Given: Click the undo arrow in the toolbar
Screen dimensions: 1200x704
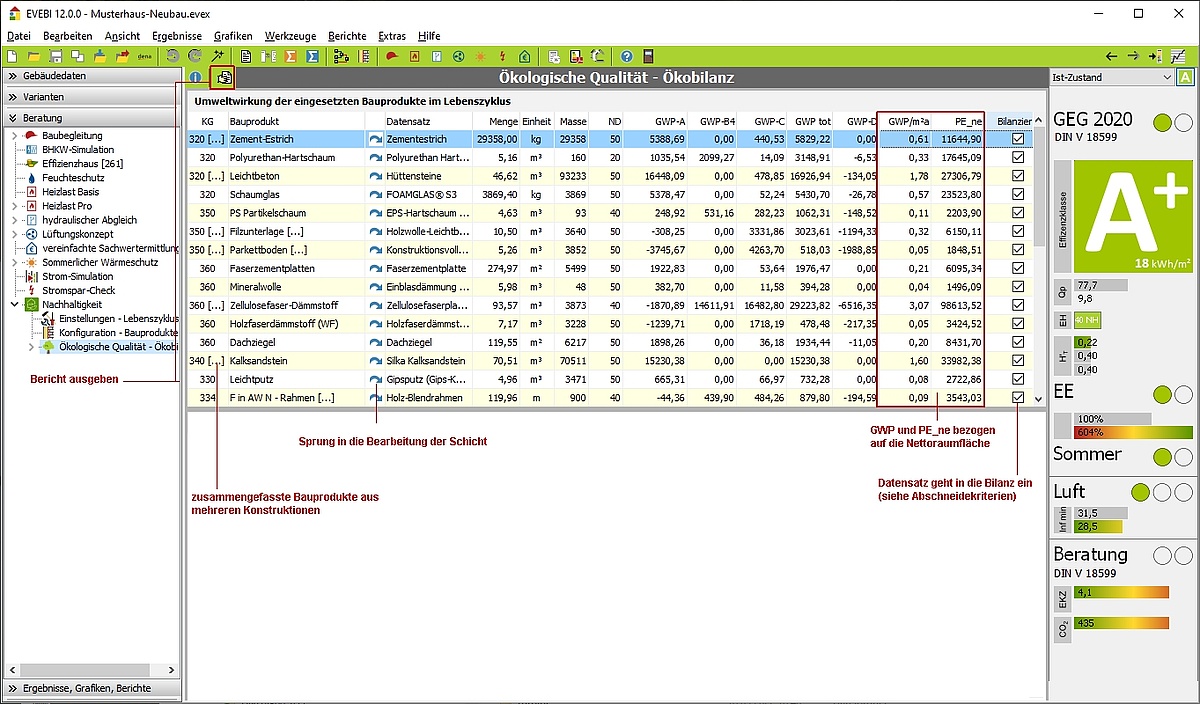Looking at the screenshot, I should [173, 56].
